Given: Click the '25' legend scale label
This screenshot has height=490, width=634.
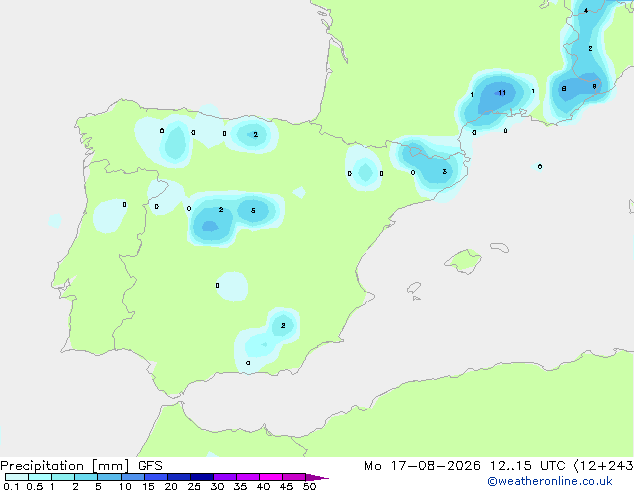Looking at the screenshot, I should 194,486.
